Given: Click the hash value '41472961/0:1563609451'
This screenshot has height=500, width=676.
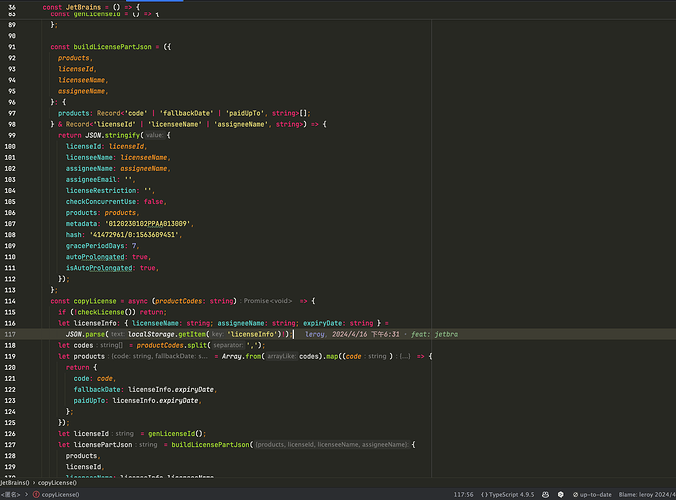Looking at the screenshot, I should (134, 234).
